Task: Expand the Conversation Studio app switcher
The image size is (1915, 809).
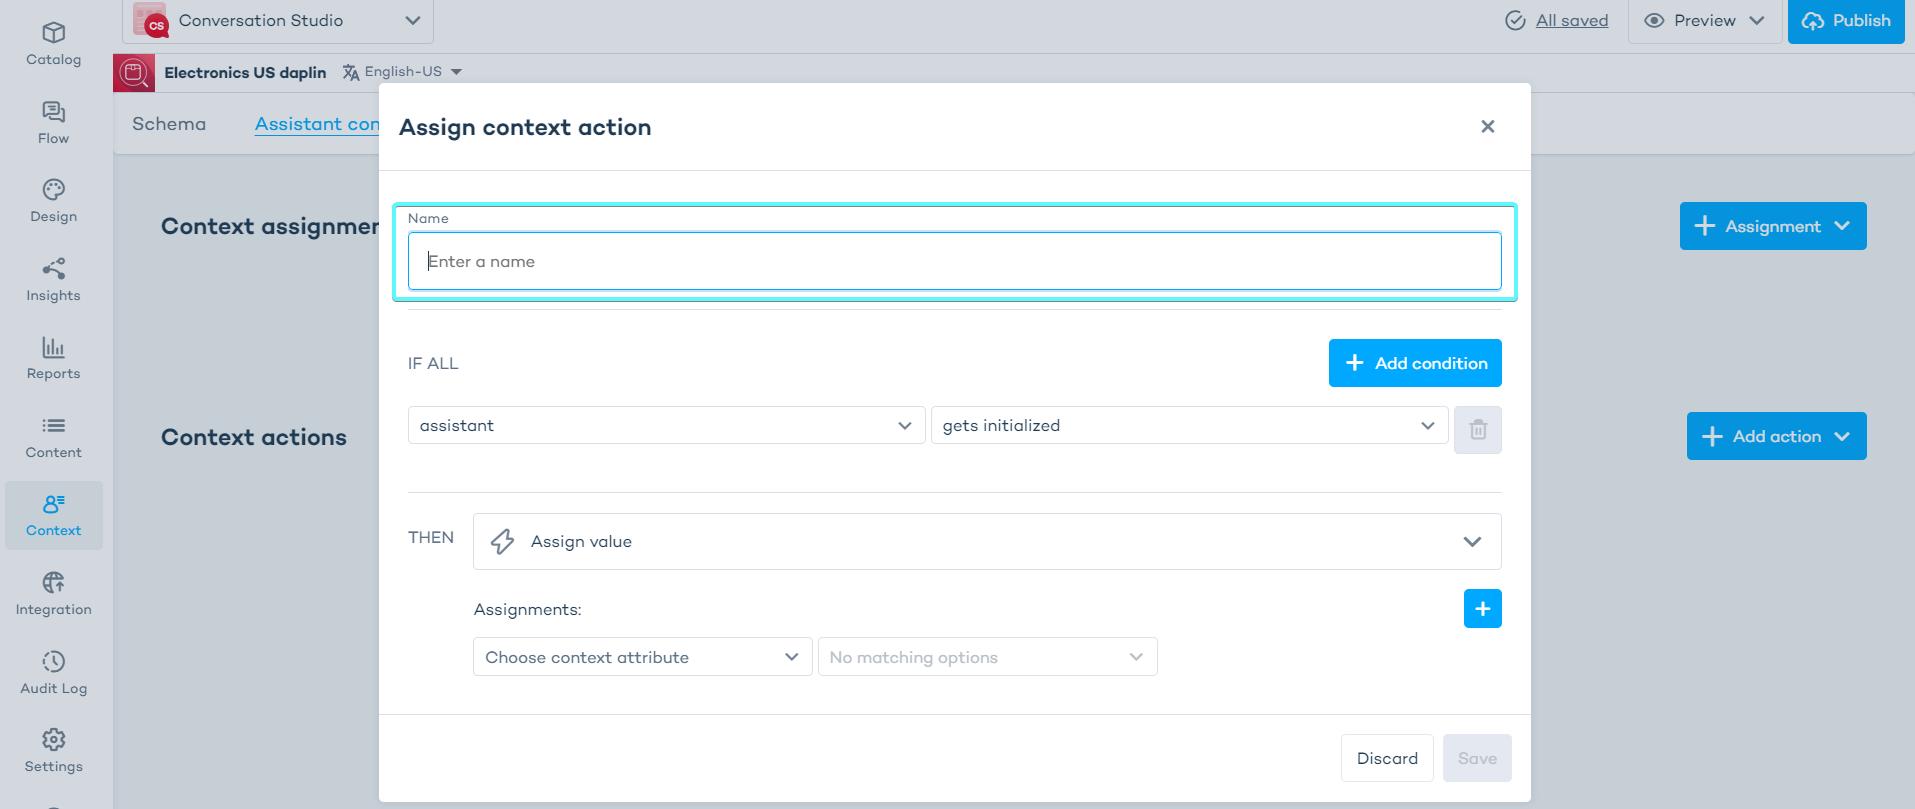Action: click(x=413, y=20)
